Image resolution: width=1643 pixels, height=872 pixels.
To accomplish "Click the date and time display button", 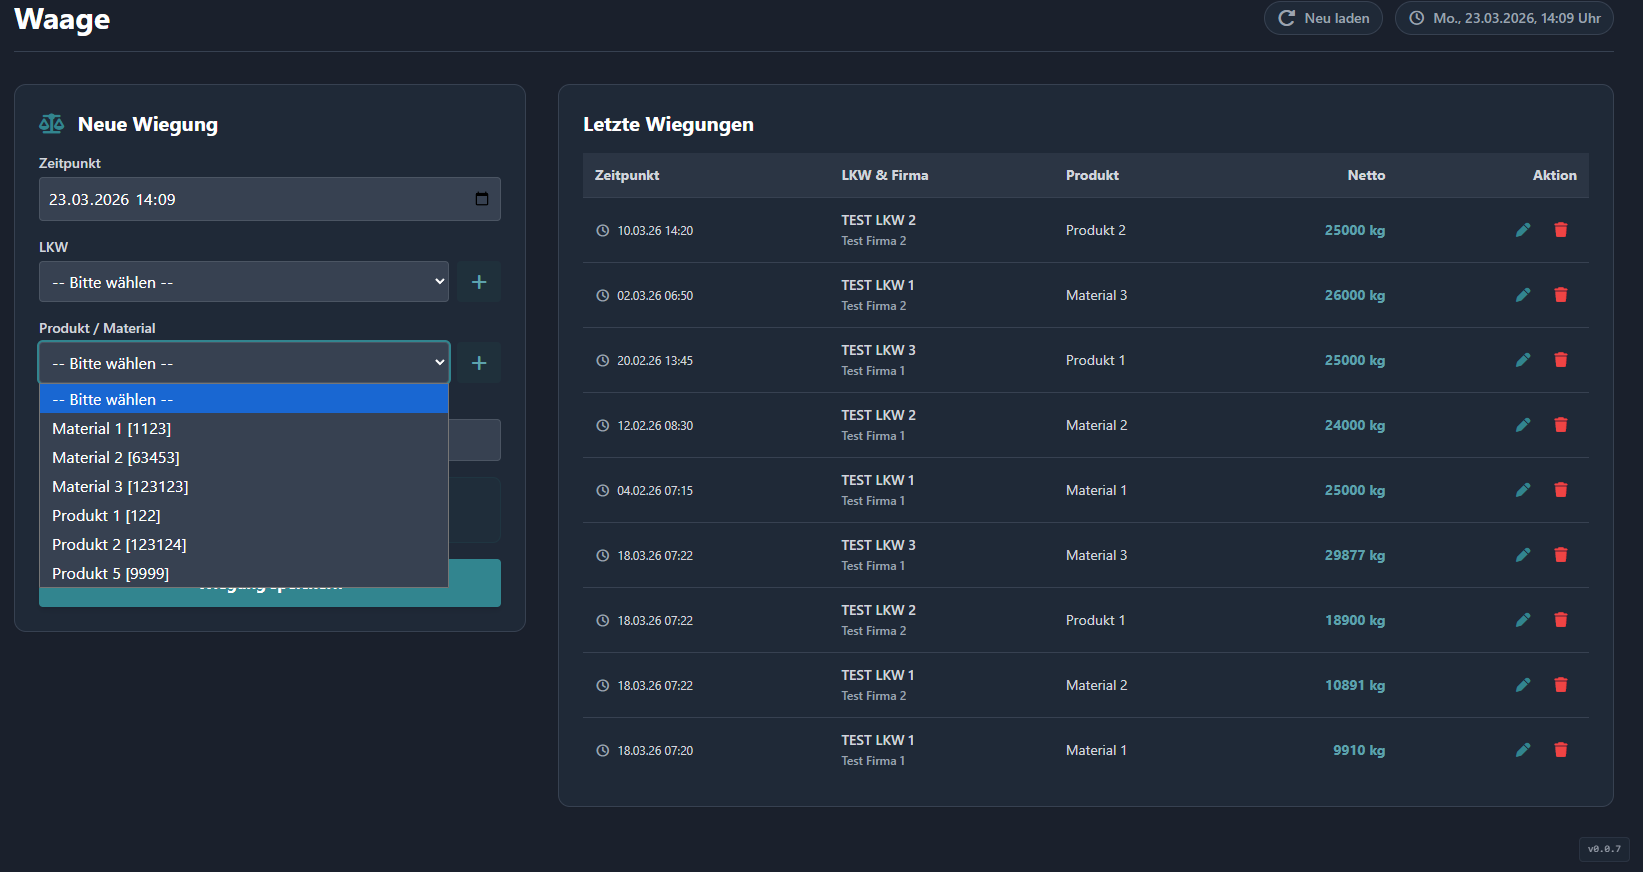I will coord(1504,18).
